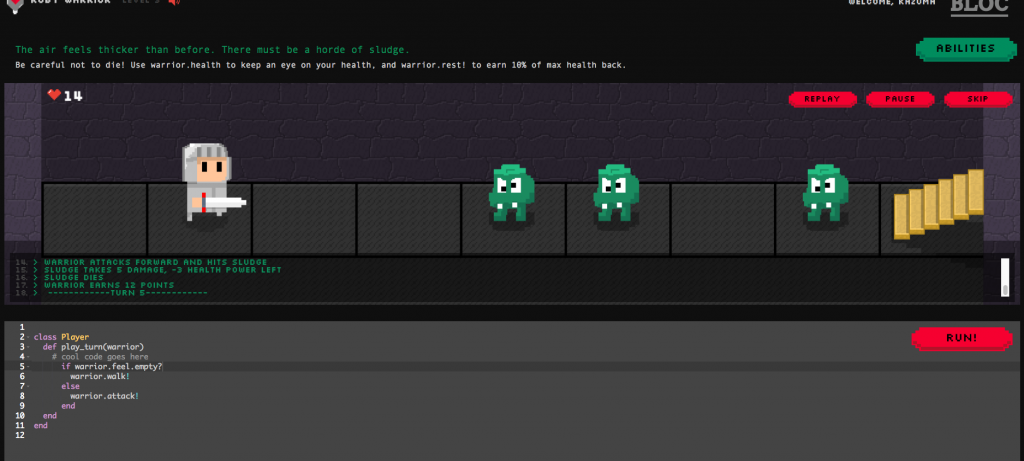Click the golden staircase exit

tap(938, 204)
